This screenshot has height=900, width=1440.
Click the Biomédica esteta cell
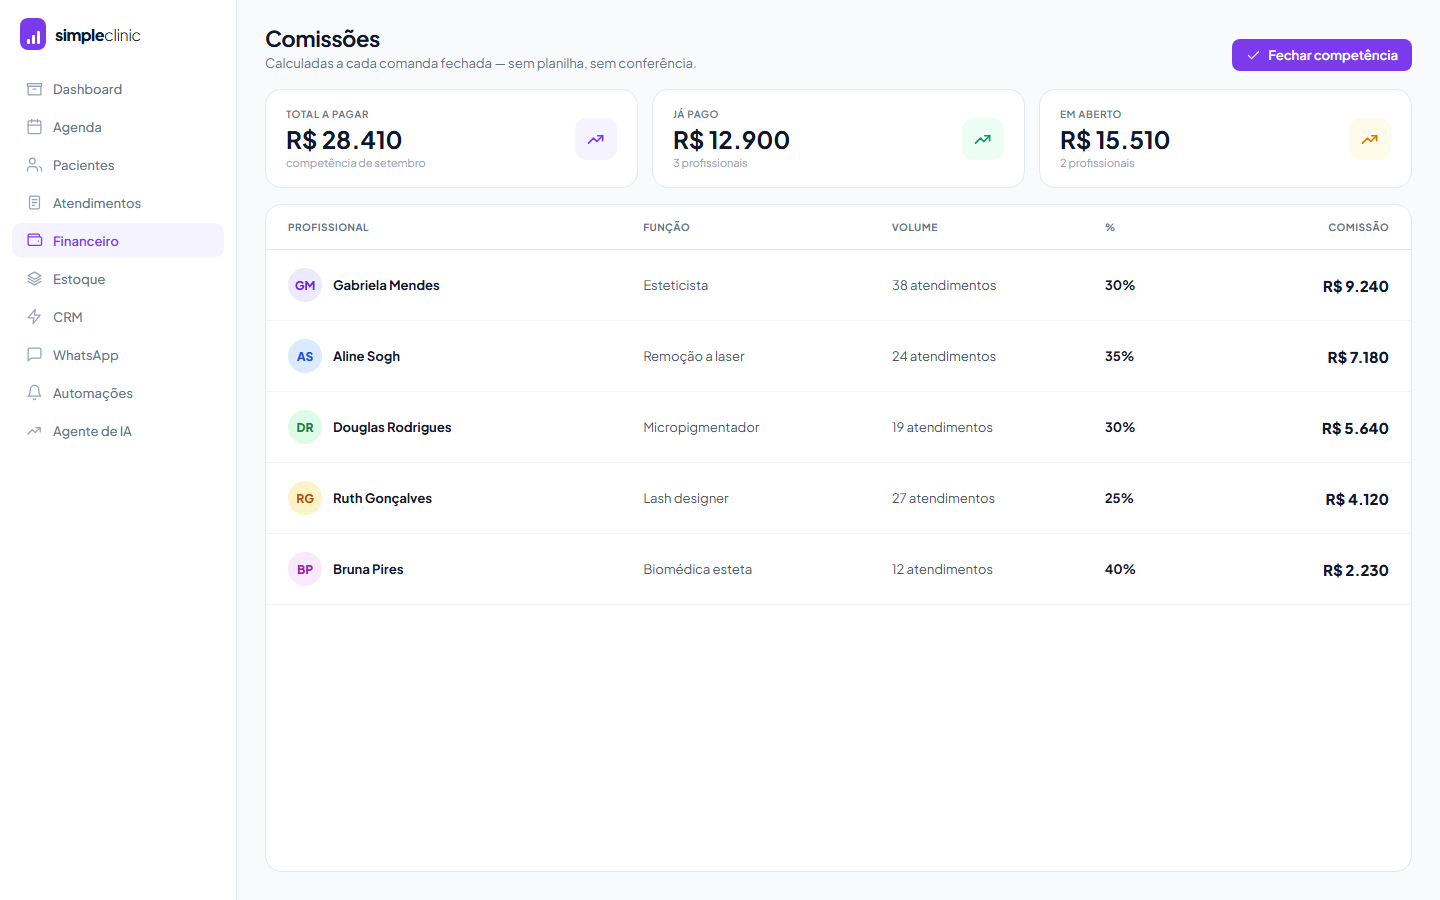pos(697,569)
